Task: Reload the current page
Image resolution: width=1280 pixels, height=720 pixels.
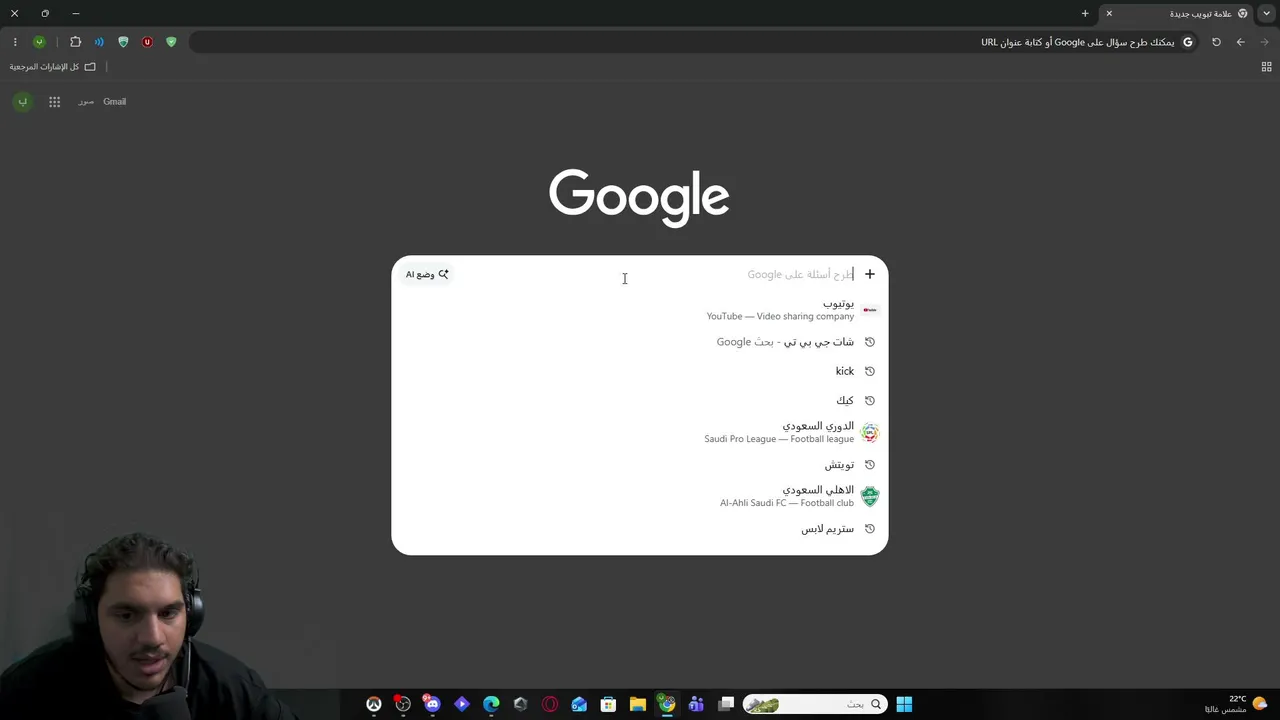Action: (1216, 42)
